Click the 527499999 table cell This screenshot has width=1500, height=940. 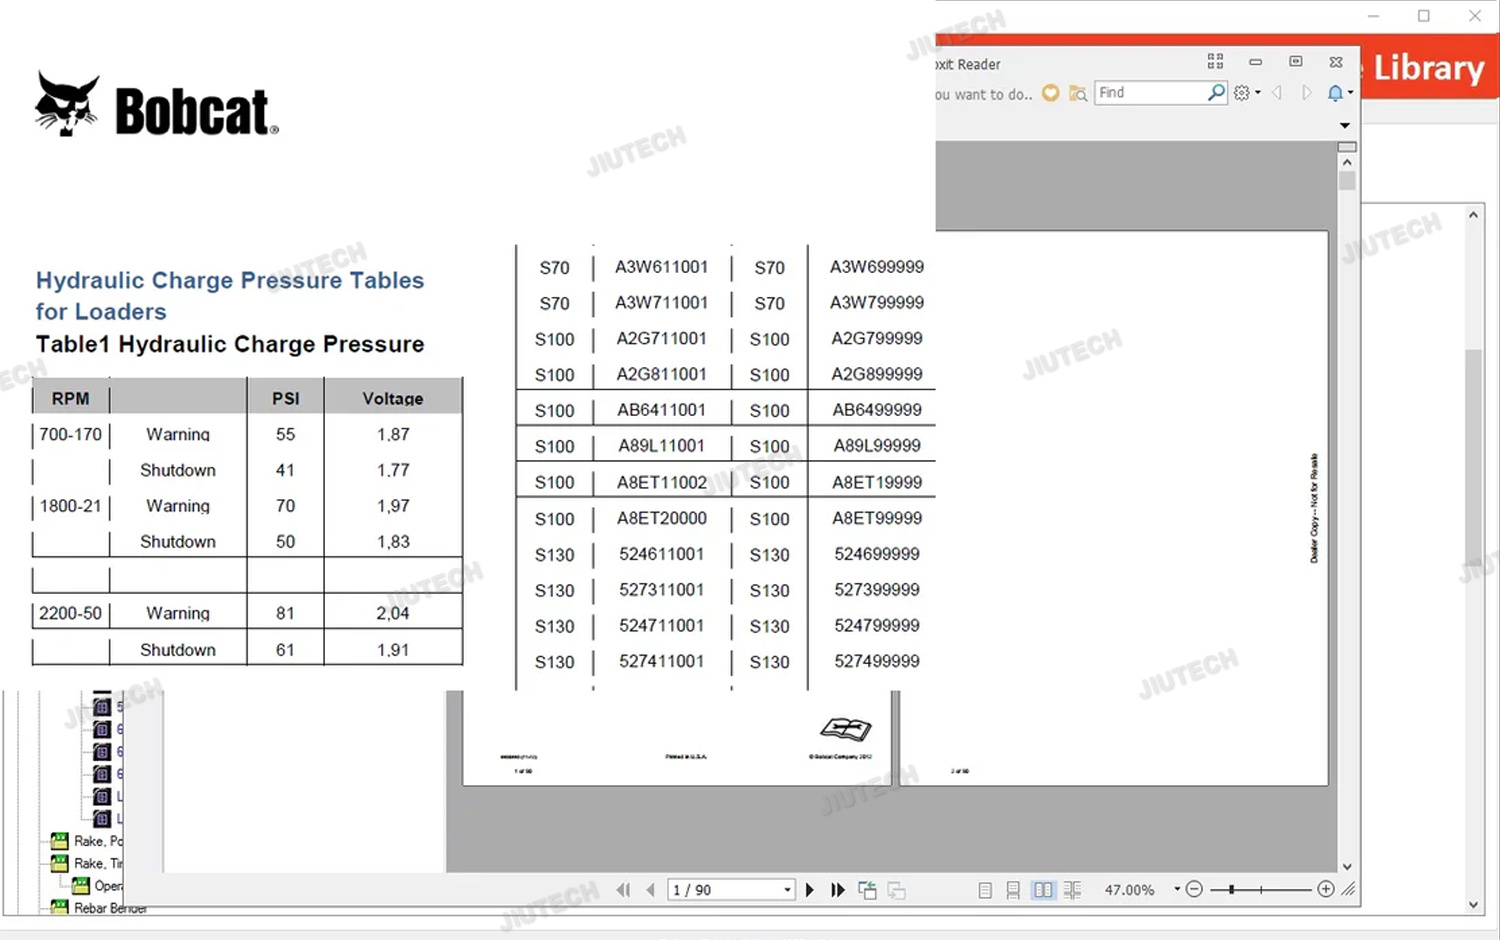tap(877, 661)
